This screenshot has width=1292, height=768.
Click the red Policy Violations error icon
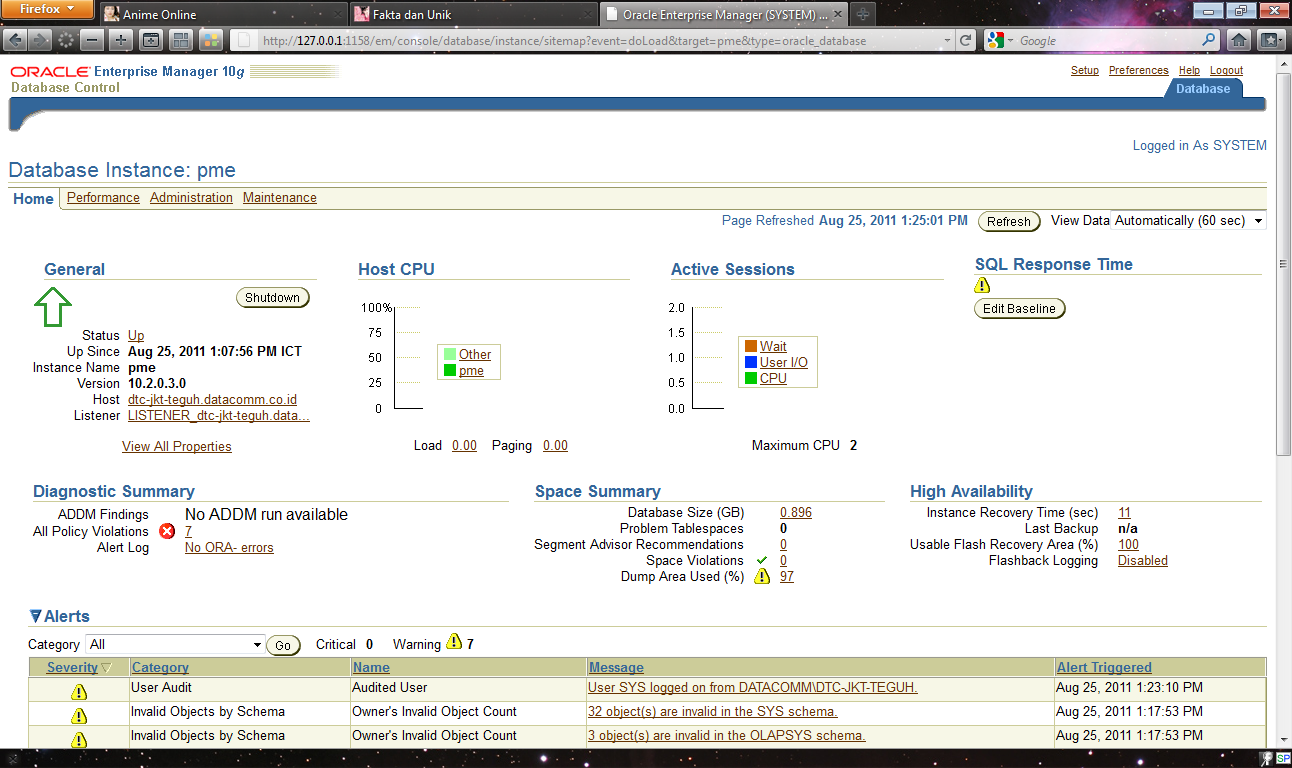click(167, 531)
